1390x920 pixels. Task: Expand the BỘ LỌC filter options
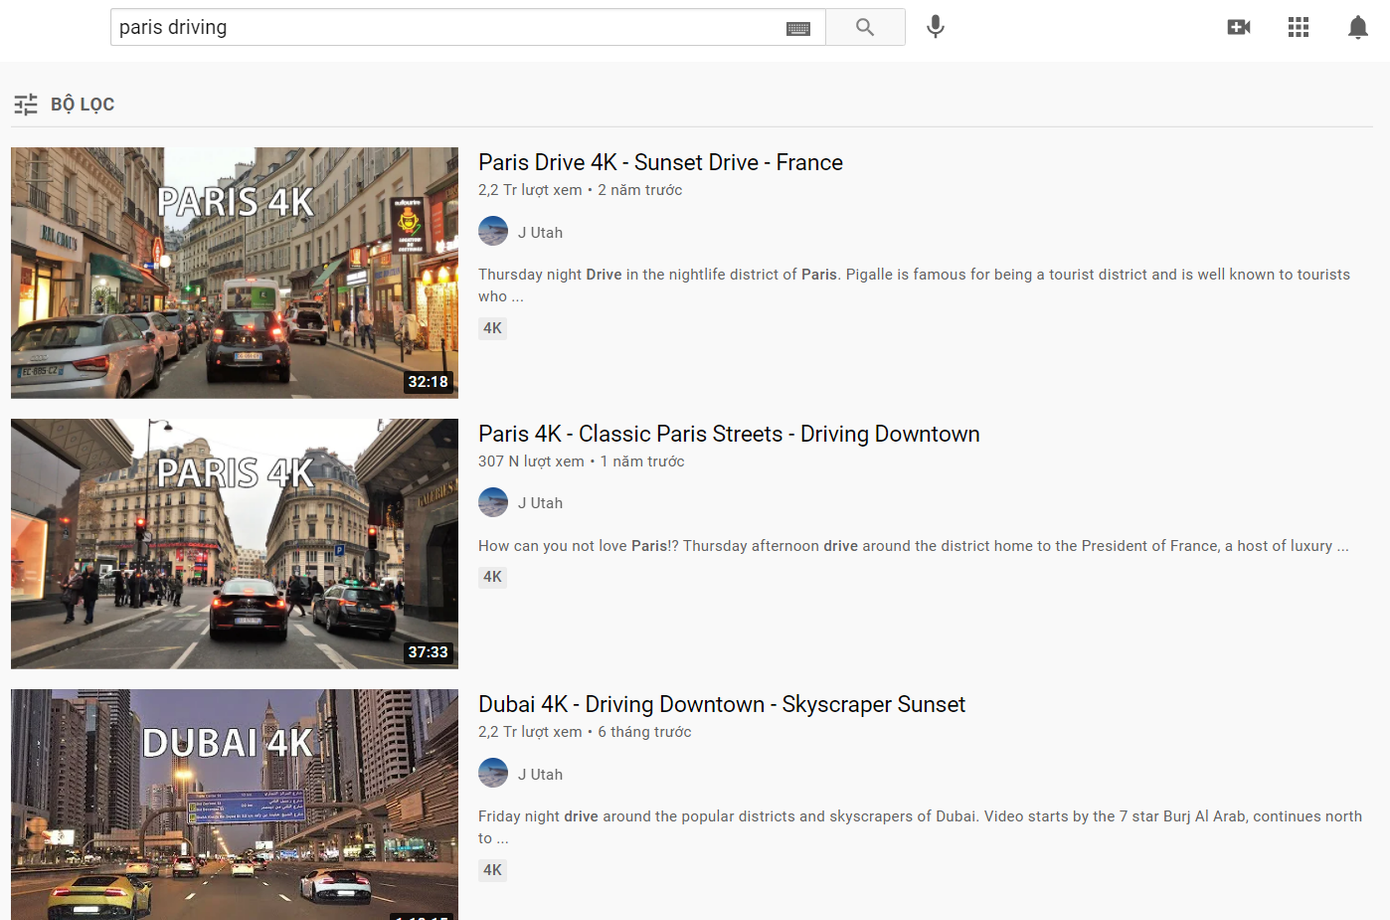(x=65, y=104)
